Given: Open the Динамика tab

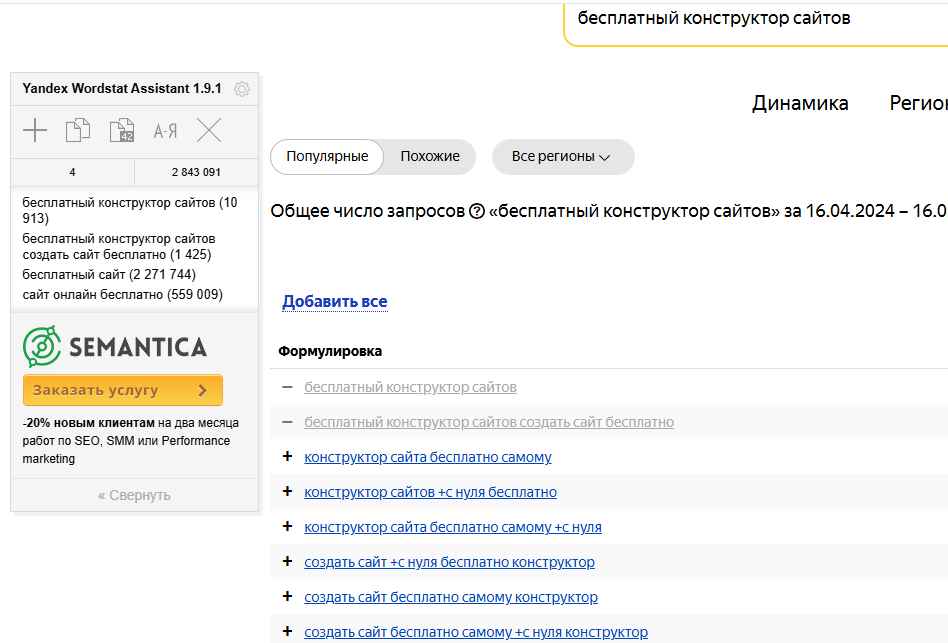Looking at the screenshot, I should (800, 103).
